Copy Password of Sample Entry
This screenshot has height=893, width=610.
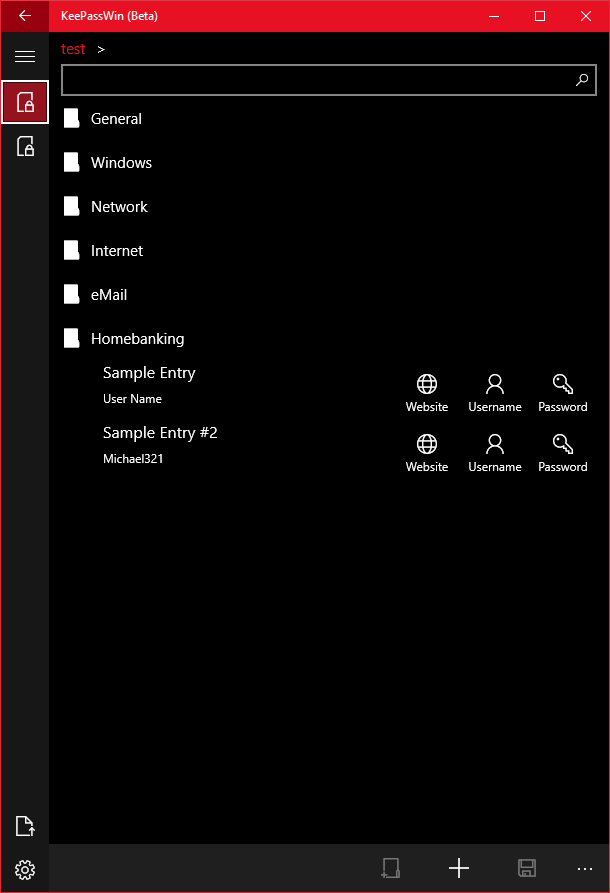click(x=563, y=393)
